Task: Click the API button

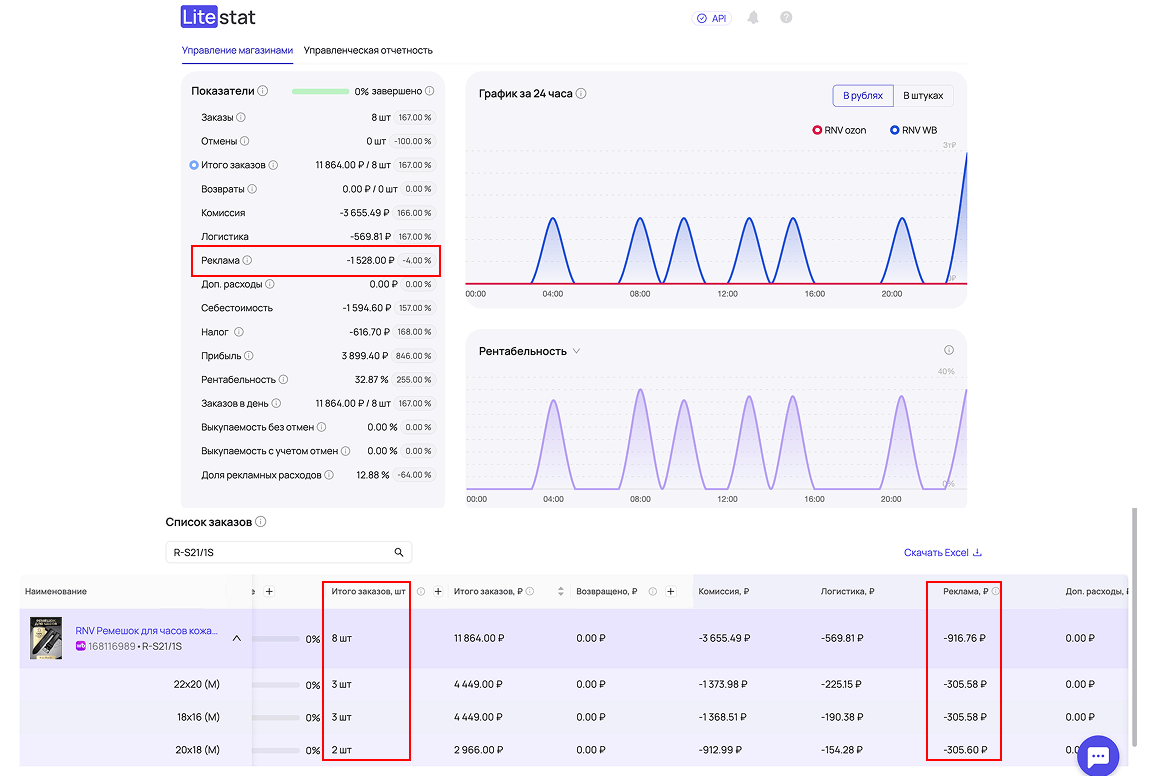Action: point(711,18)
